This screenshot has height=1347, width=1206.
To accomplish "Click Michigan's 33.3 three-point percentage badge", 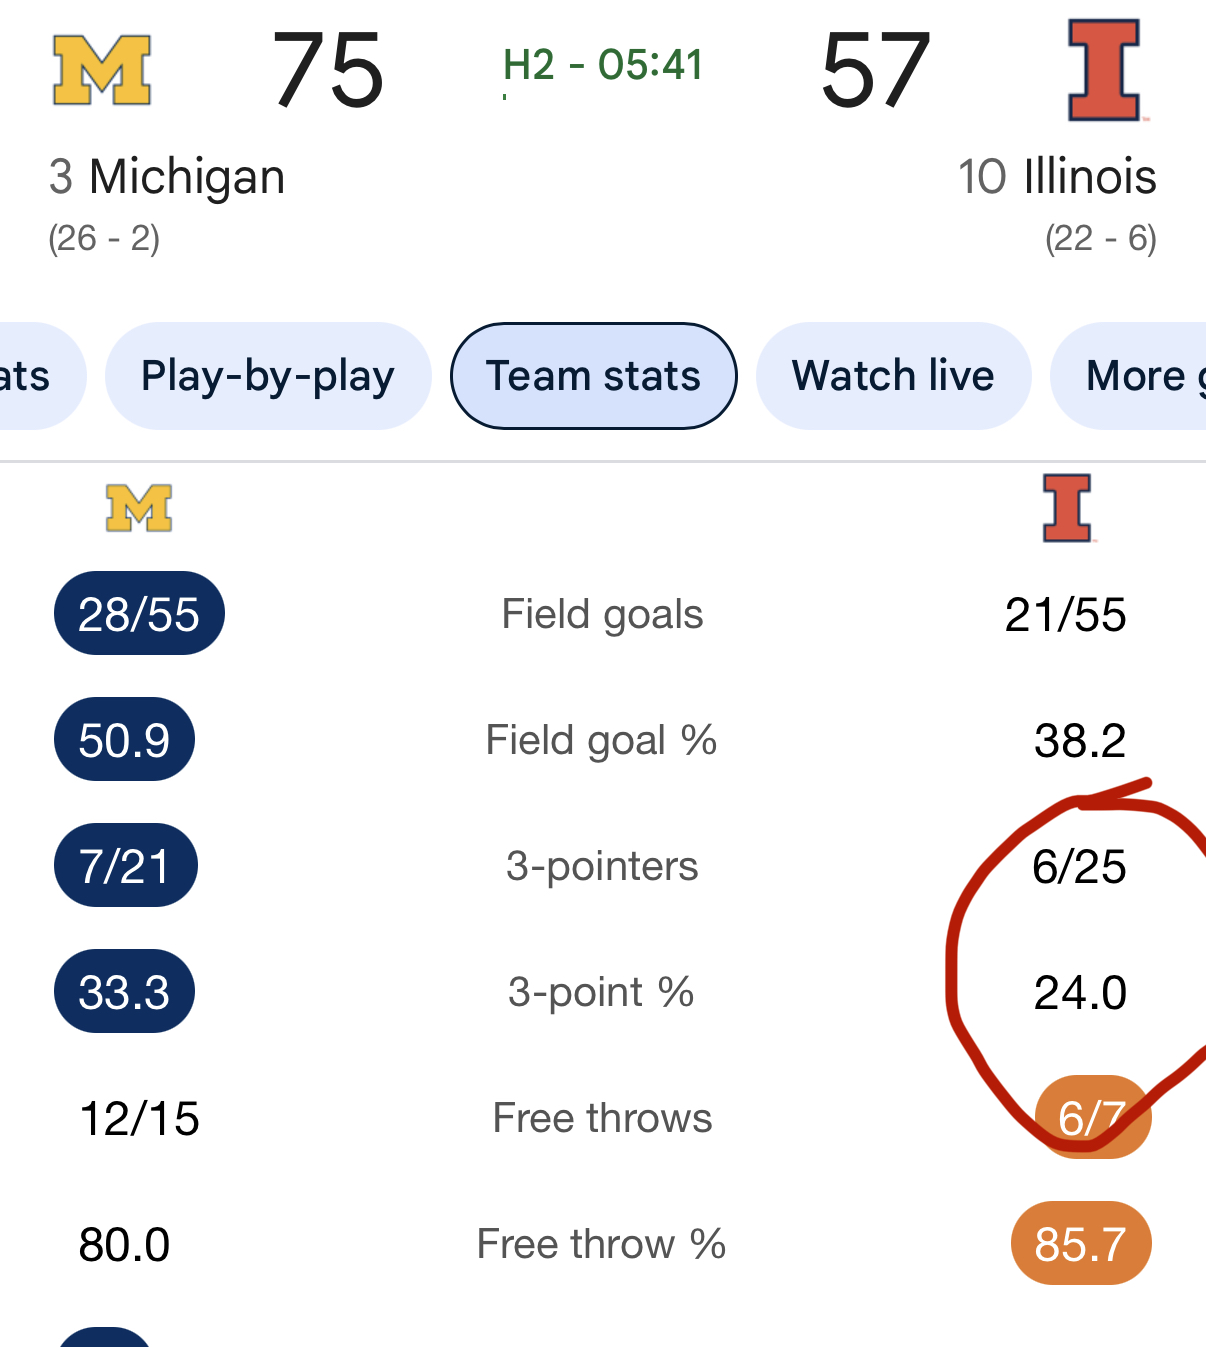I will click(x=124, y=992).
